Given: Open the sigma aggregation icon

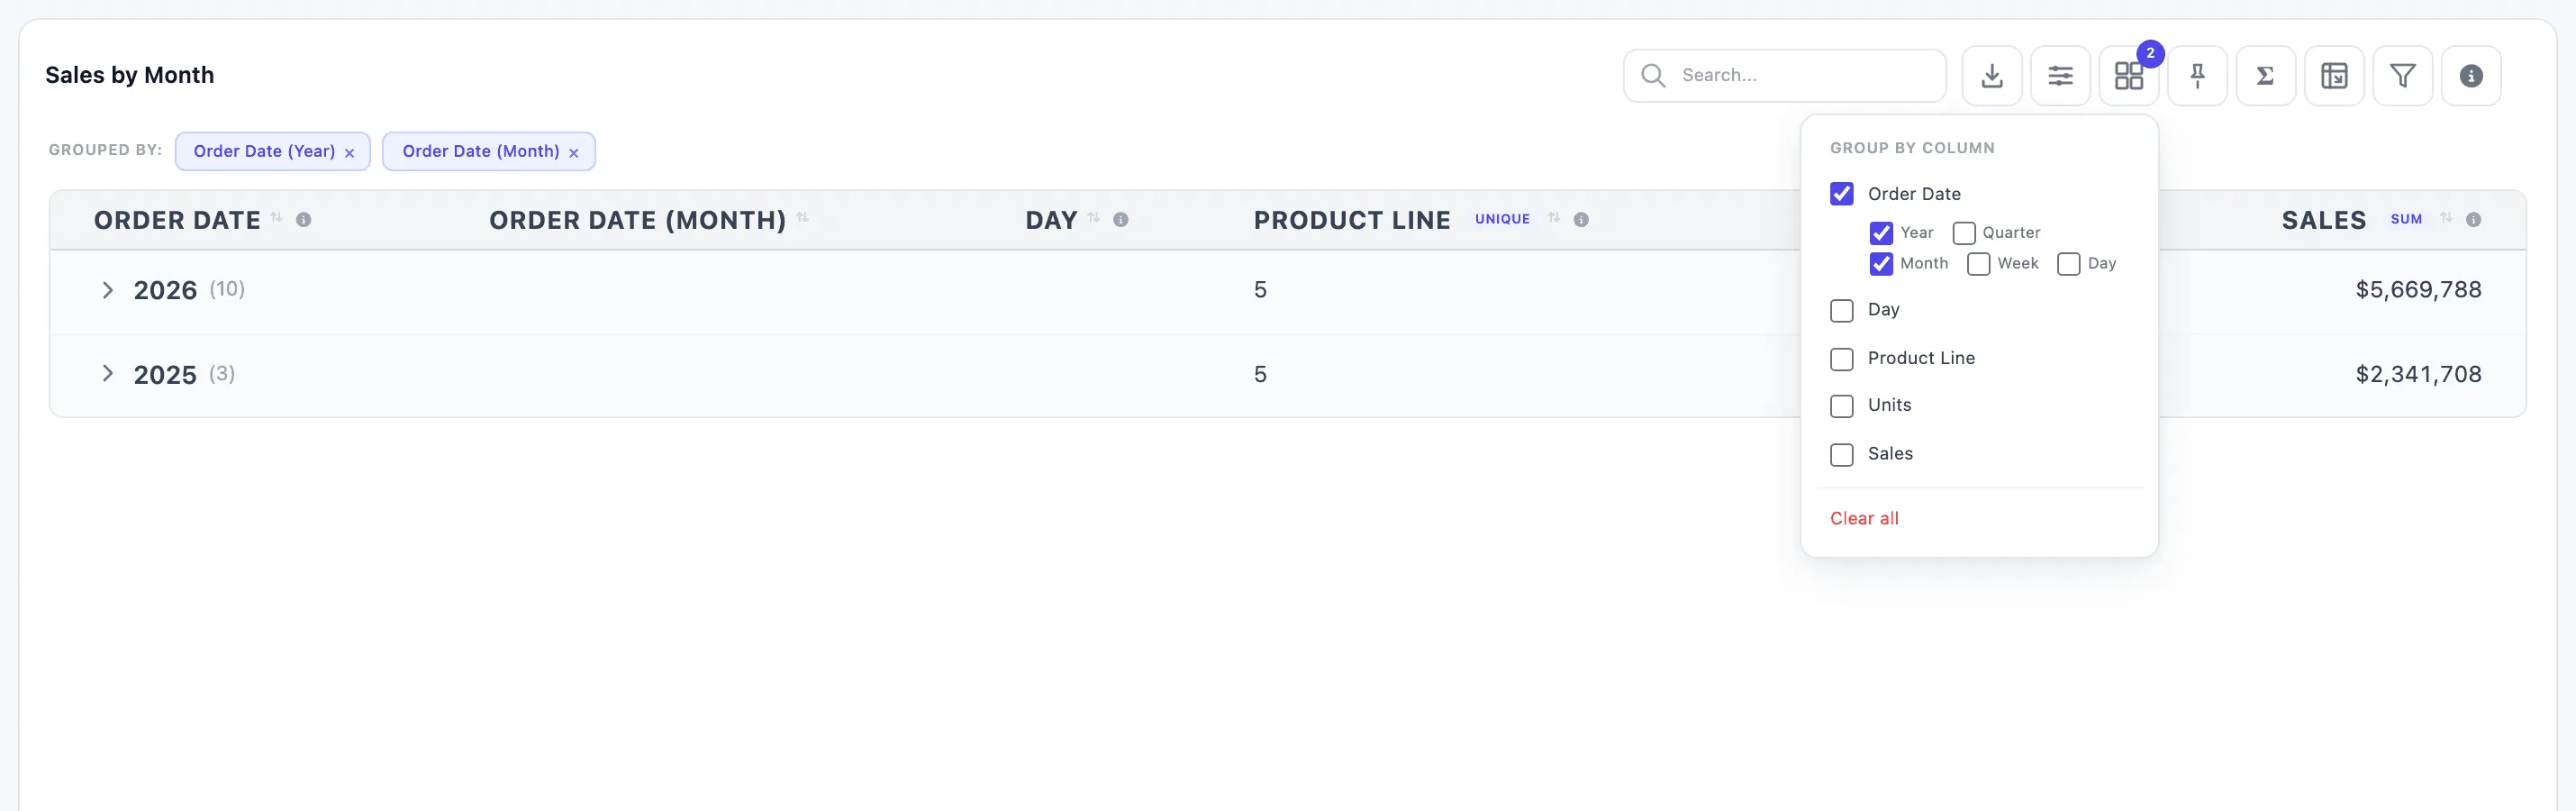Looking at the screenshot, I should (x=2265, y=76).
